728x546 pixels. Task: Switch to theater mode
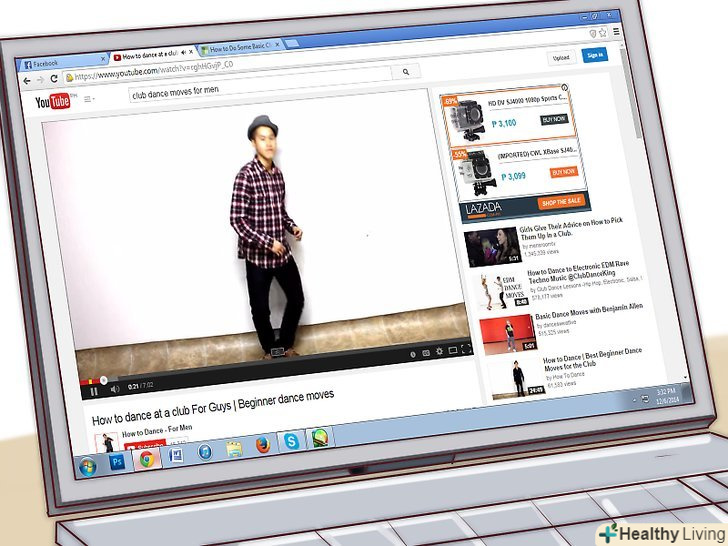pyautogui.click(x=453, y=350)
